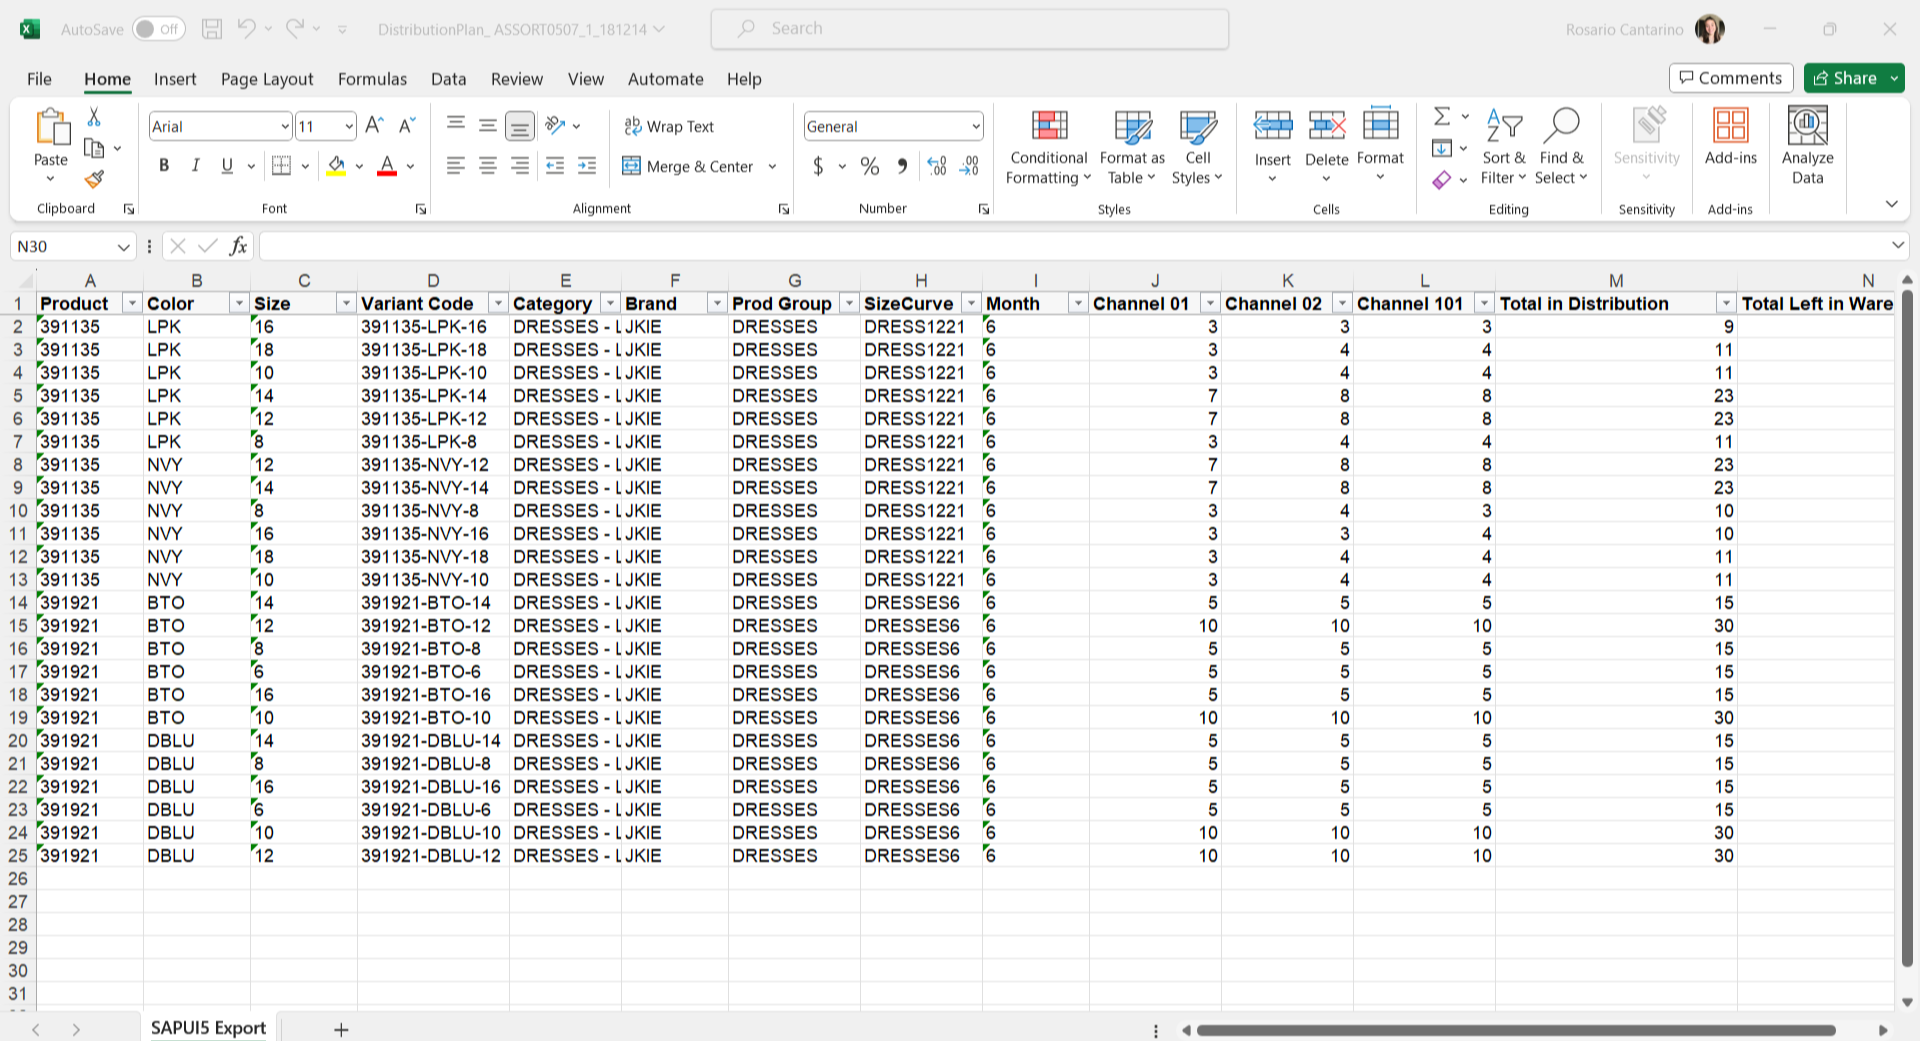Screen dimensions: 1920x1041
Task: Open Conditional Formatting menu
Action: point(1048,148)
